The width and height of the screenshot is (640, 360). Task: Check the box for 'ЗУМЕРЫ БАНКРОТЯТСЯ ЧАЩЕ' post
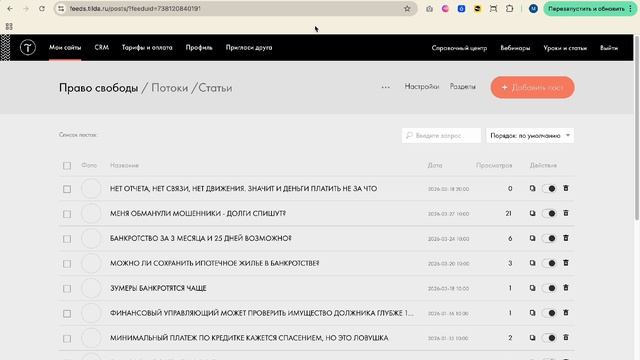point(67,289)
